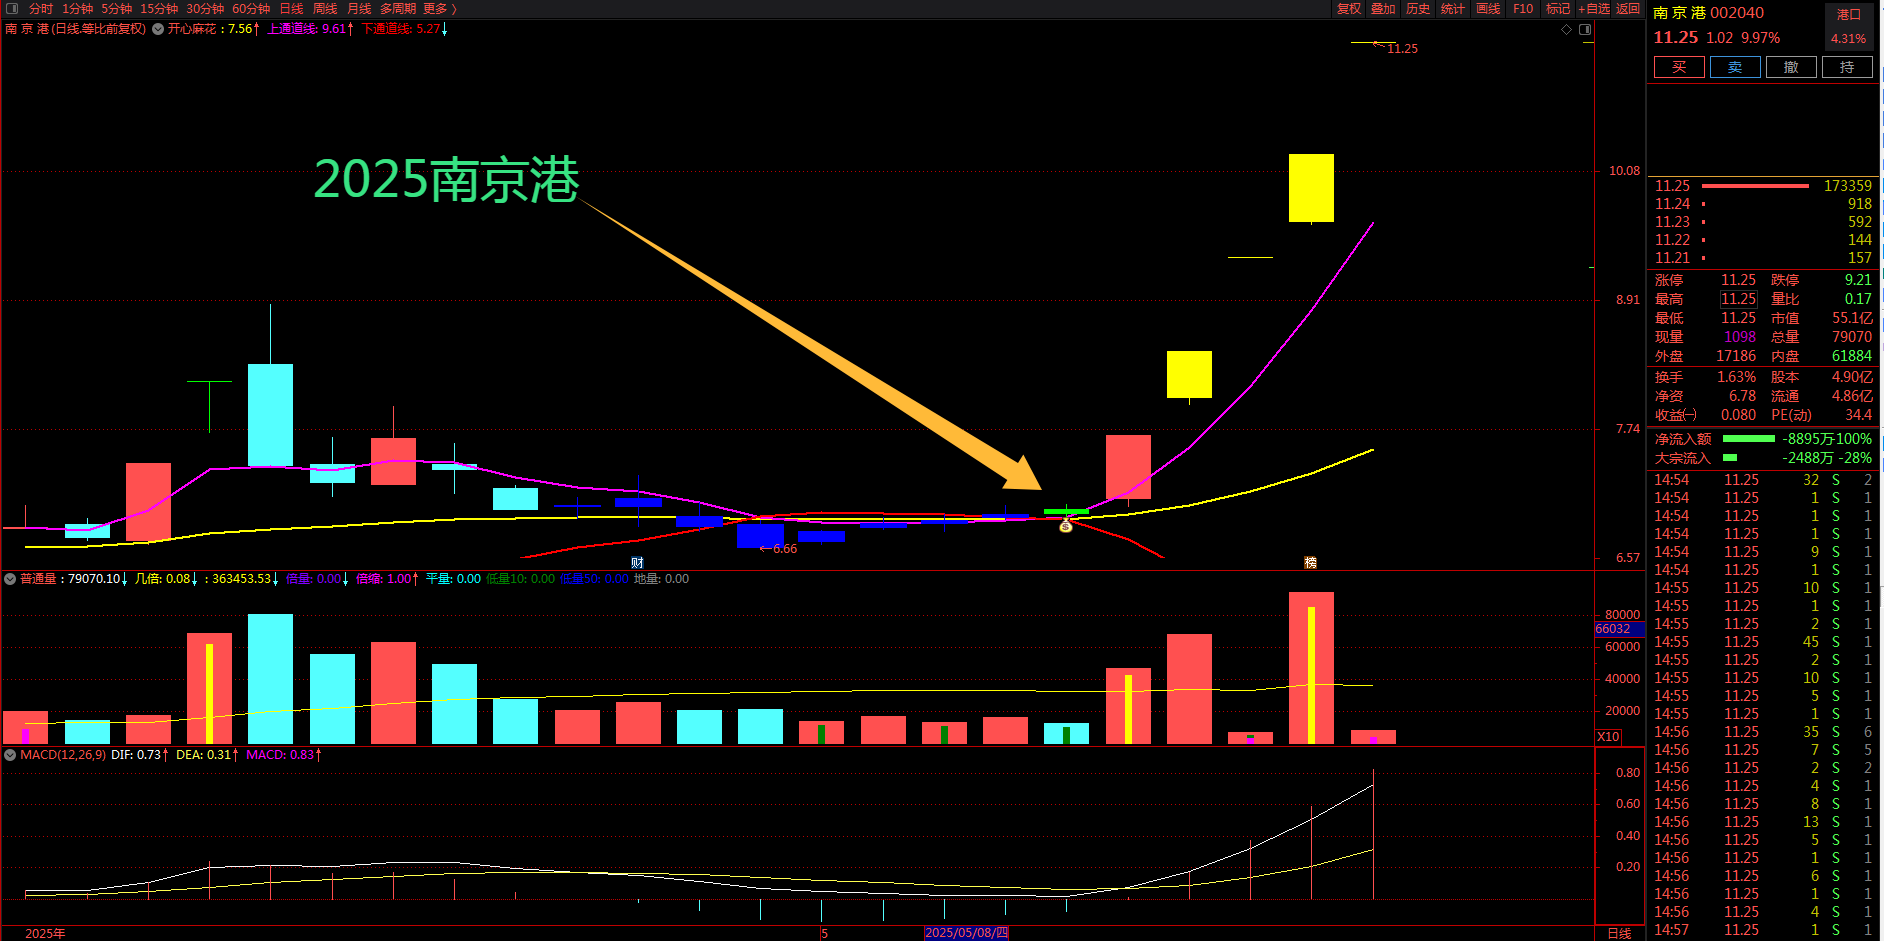Switch to 分时 intraday view
The image size is (1884, 941).
[41, 8]
